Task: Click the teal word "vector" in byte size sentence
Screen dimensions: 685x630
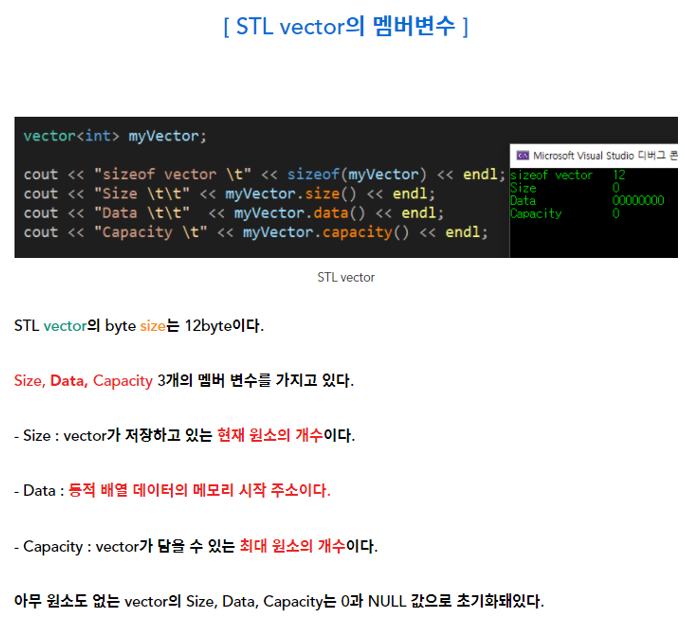Action: point(65,326)
